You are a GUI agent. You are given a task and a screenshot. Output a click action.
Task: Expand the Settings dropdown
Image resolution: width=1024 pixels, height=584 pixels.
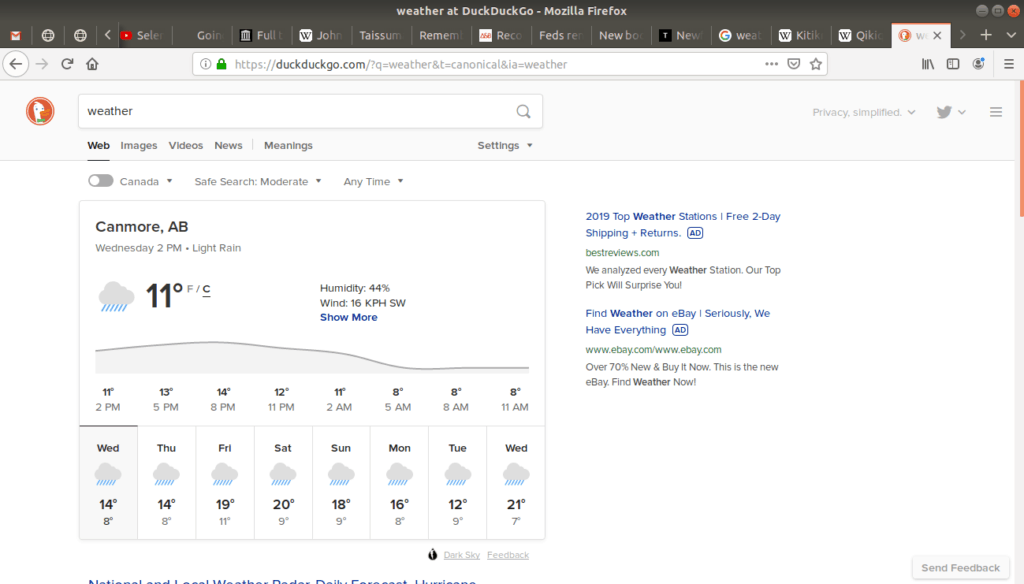click(x=505, y=146)
